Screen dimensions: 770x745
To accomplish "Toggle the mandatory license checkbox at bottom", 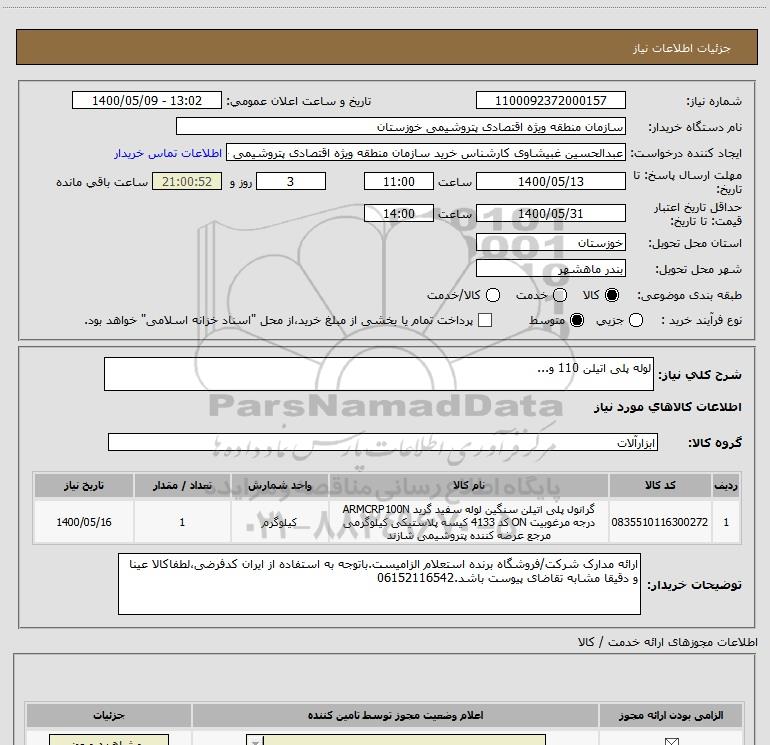I will click(x=671, y=741).
